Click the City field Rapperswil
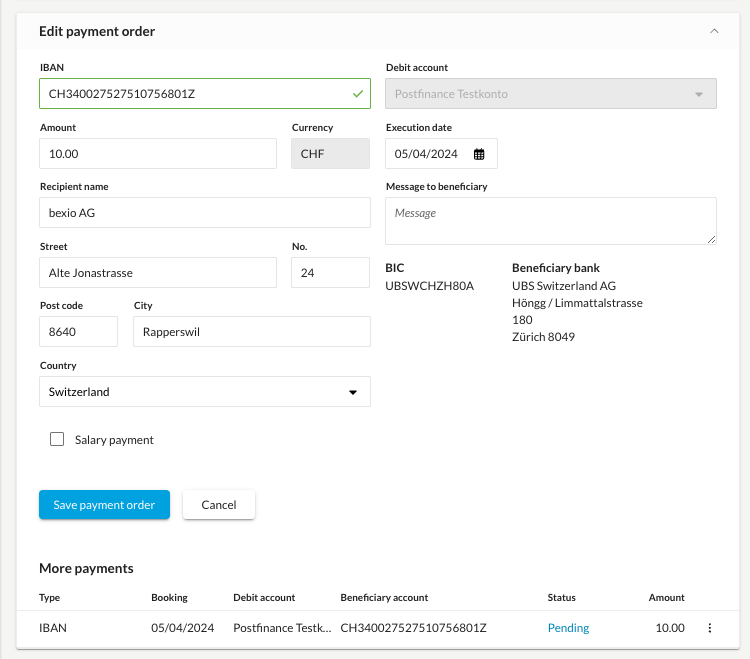The image size is (750, 659). tap(252, 331)
